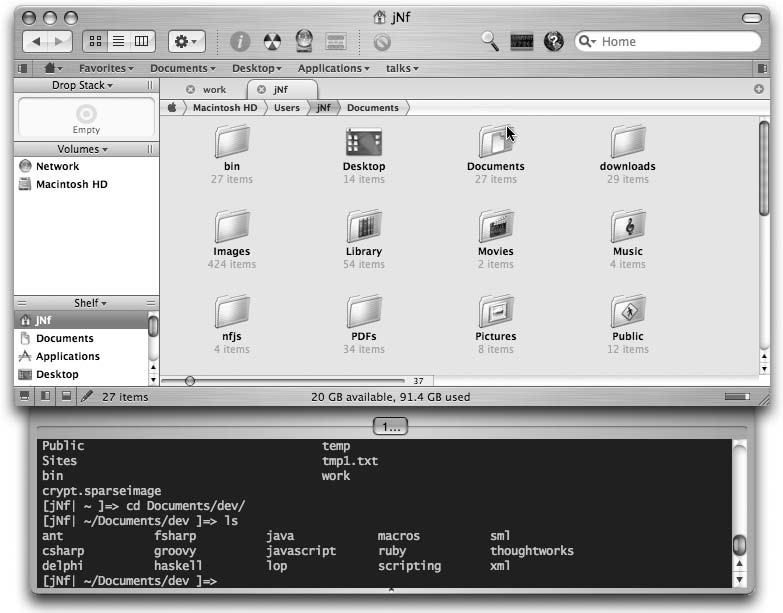Open the Action gear dropdown menu
This screenshot has width=783, height=613.
click(x=186, y=41)
